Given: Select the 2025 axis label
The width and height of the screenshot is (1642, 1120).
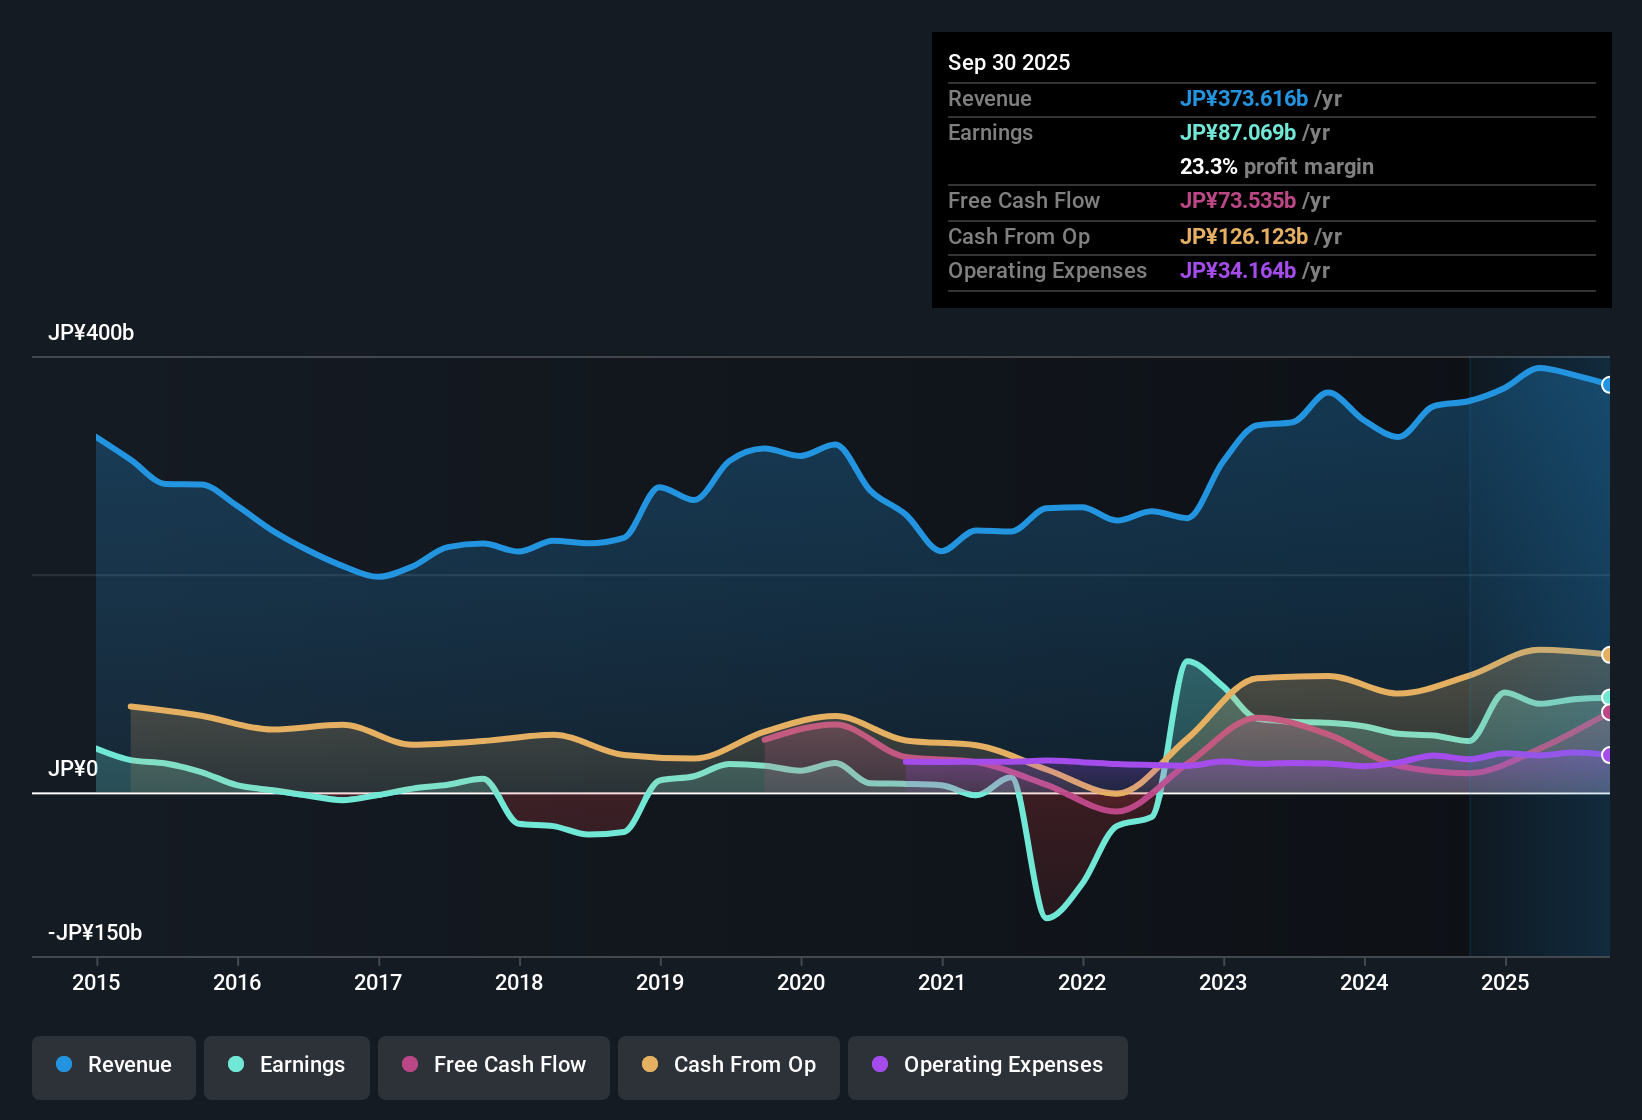Looking at the screenshot, I should point(1506,983).
